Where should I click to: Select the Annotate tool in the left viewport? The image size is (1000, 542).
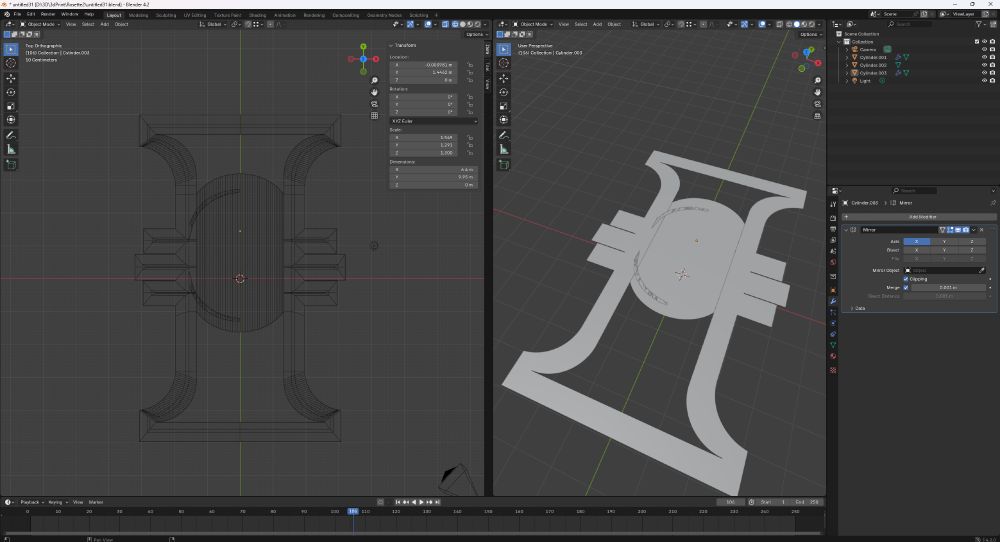(11, 135)
